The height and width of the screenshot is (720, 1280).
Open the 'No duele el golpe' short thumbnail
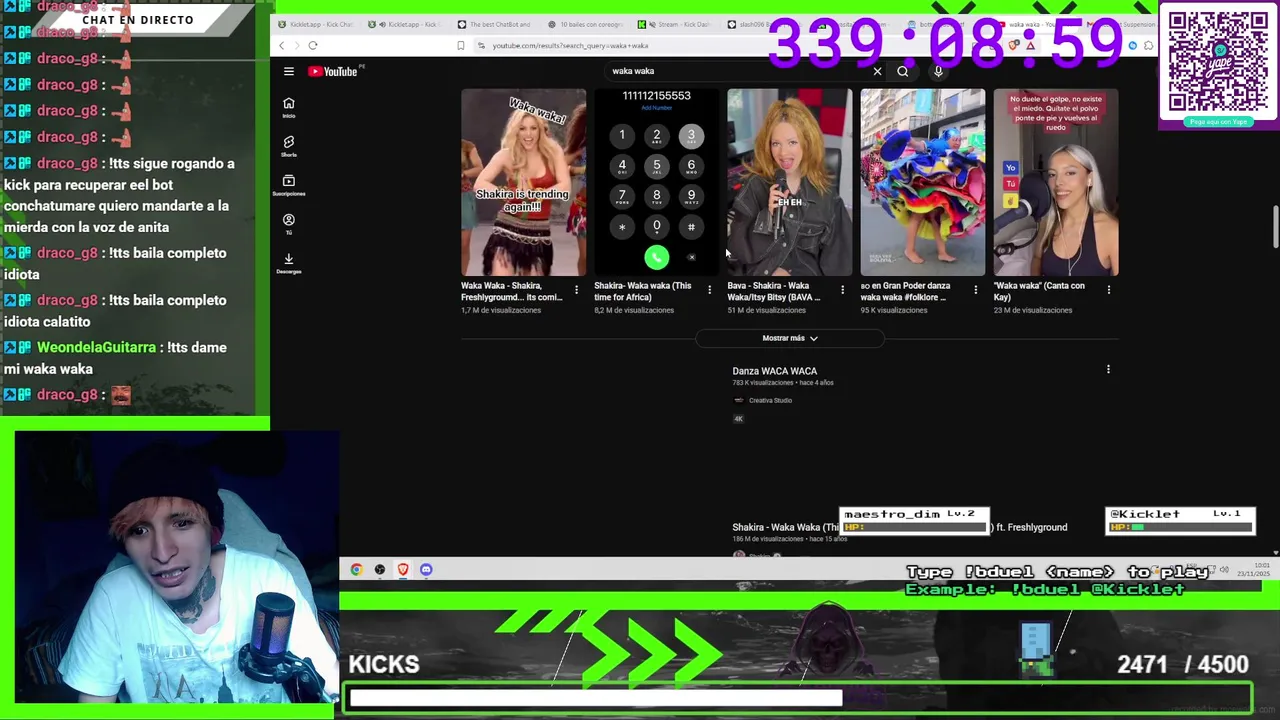[x=1055, y=182]
